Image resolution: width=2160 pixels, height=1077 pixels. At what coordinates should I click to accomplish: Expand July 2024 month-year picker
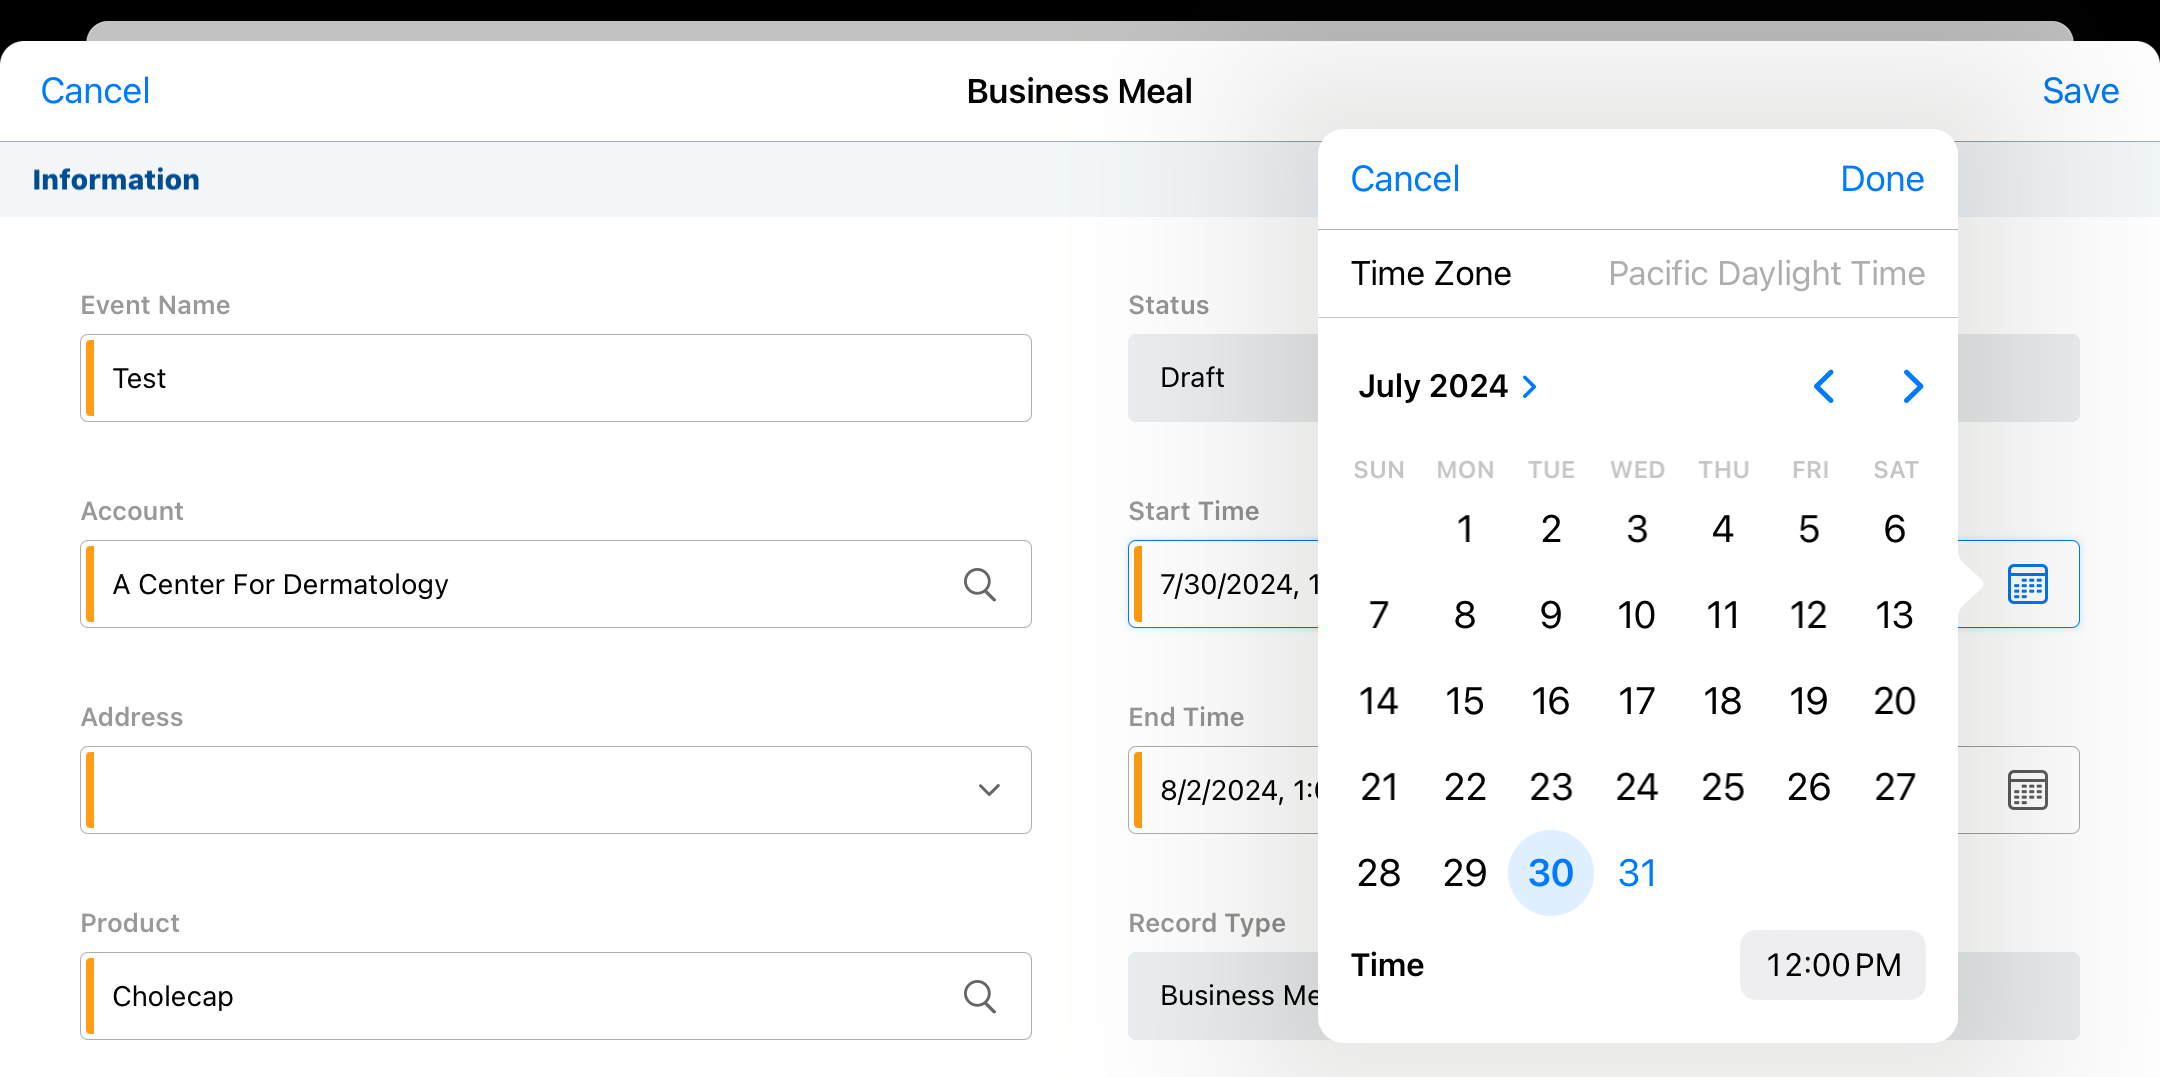click(1447, 386)
